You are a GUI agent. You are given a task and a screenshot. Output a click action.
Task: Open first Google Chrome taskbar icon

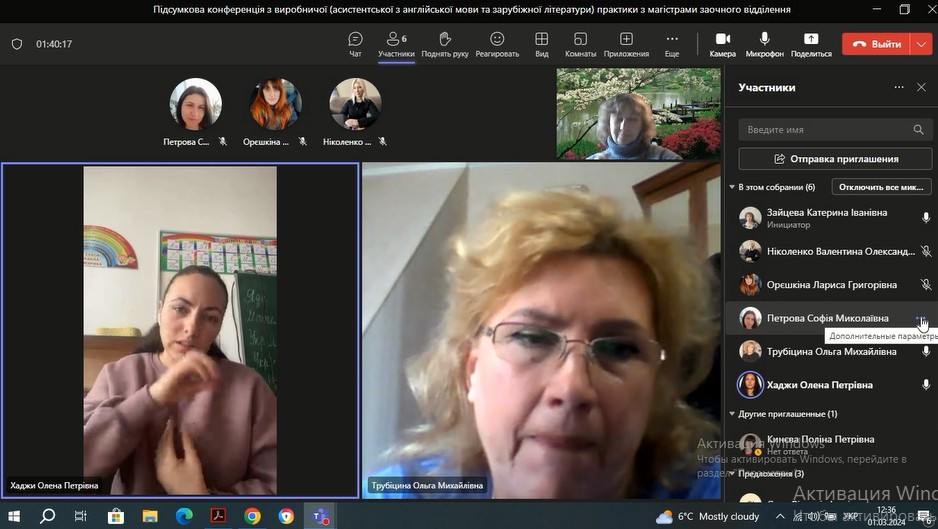tap(252, 516)
